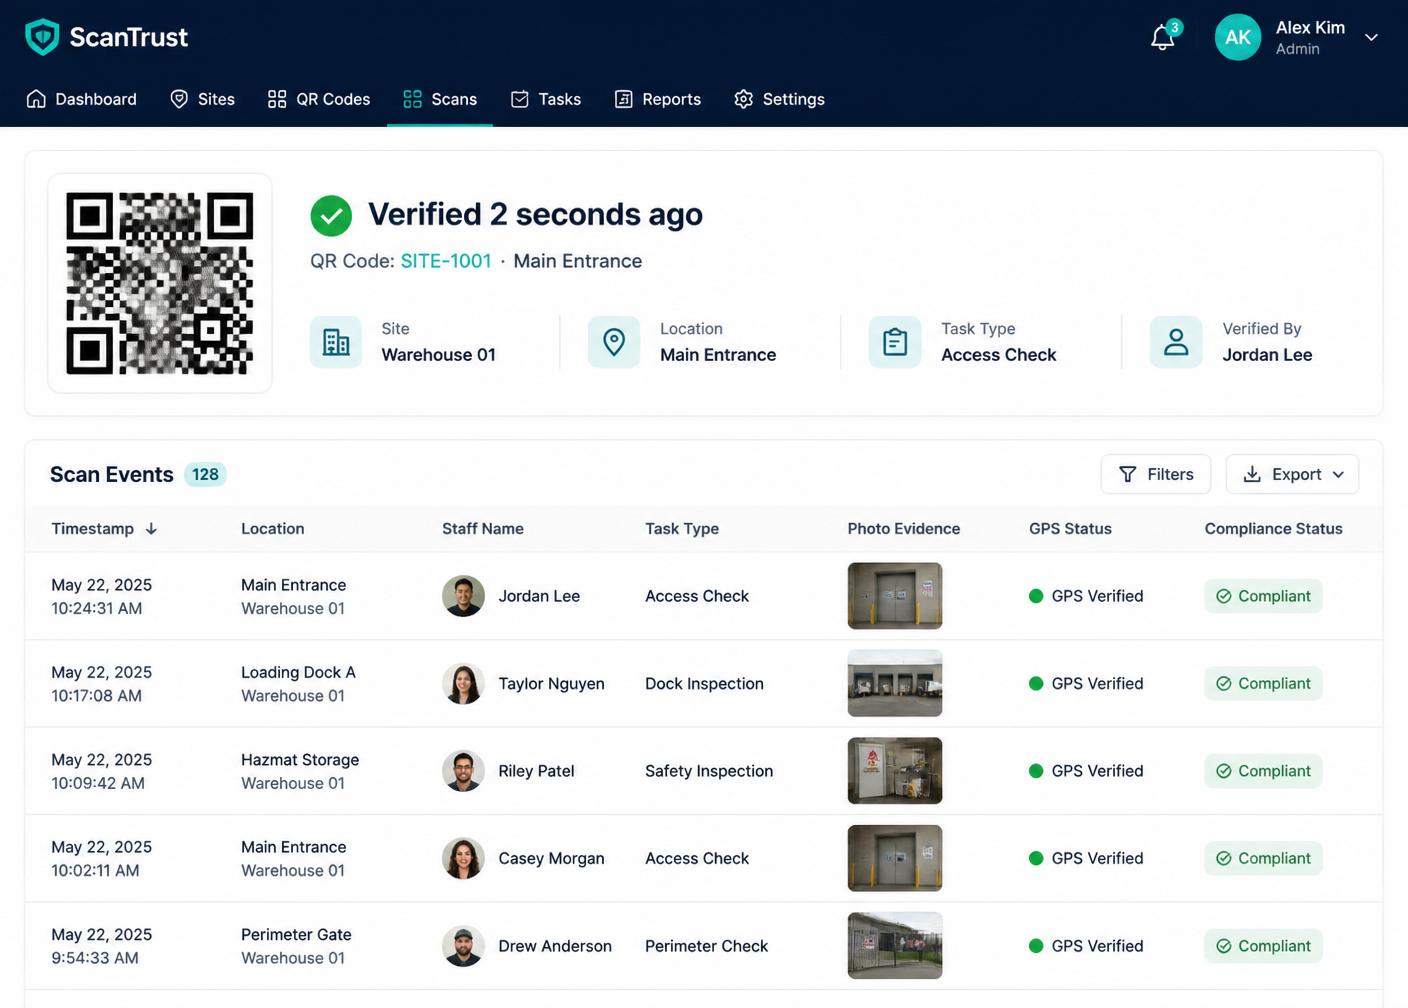Click the Taylor Nguyen staff name
The height and width of the screenshot is (1008, 1408).
(x=552, y=684)
